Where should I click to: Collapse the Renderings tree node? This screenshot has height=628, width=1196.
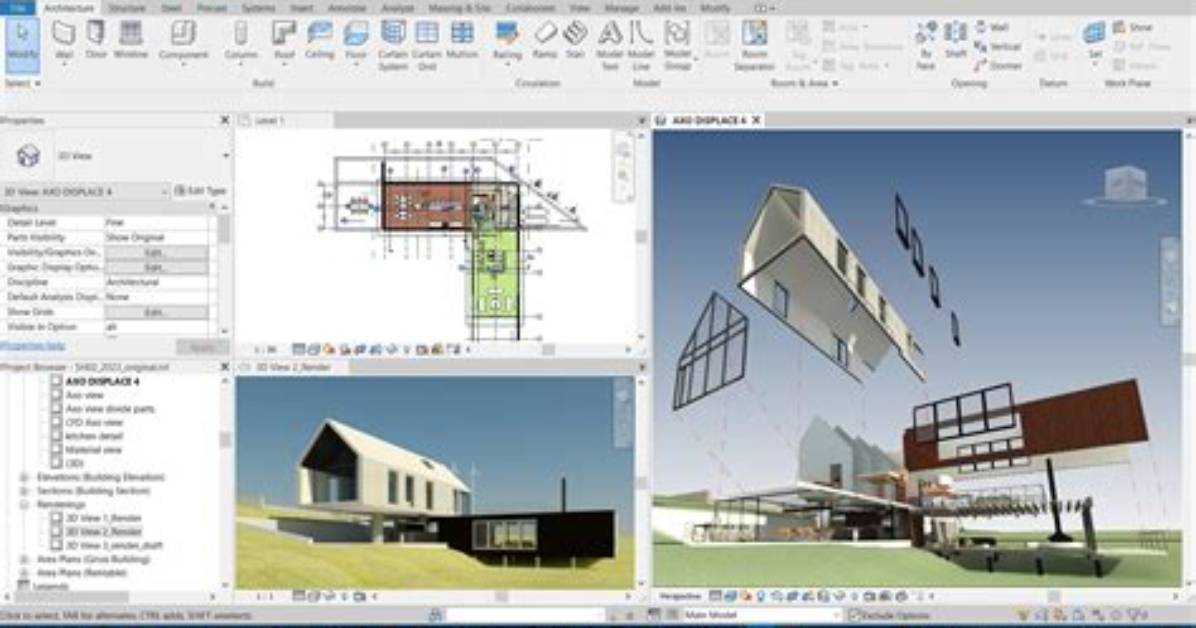pyautogui.click(x=24, y=505)
